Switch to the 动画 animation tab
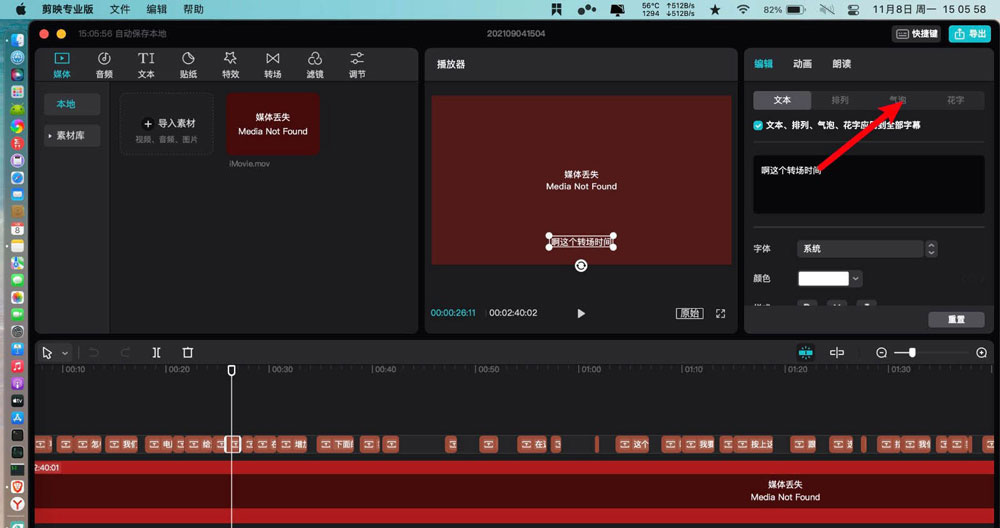The height and width of the screenshot is (528, 1000). point(802,64)
